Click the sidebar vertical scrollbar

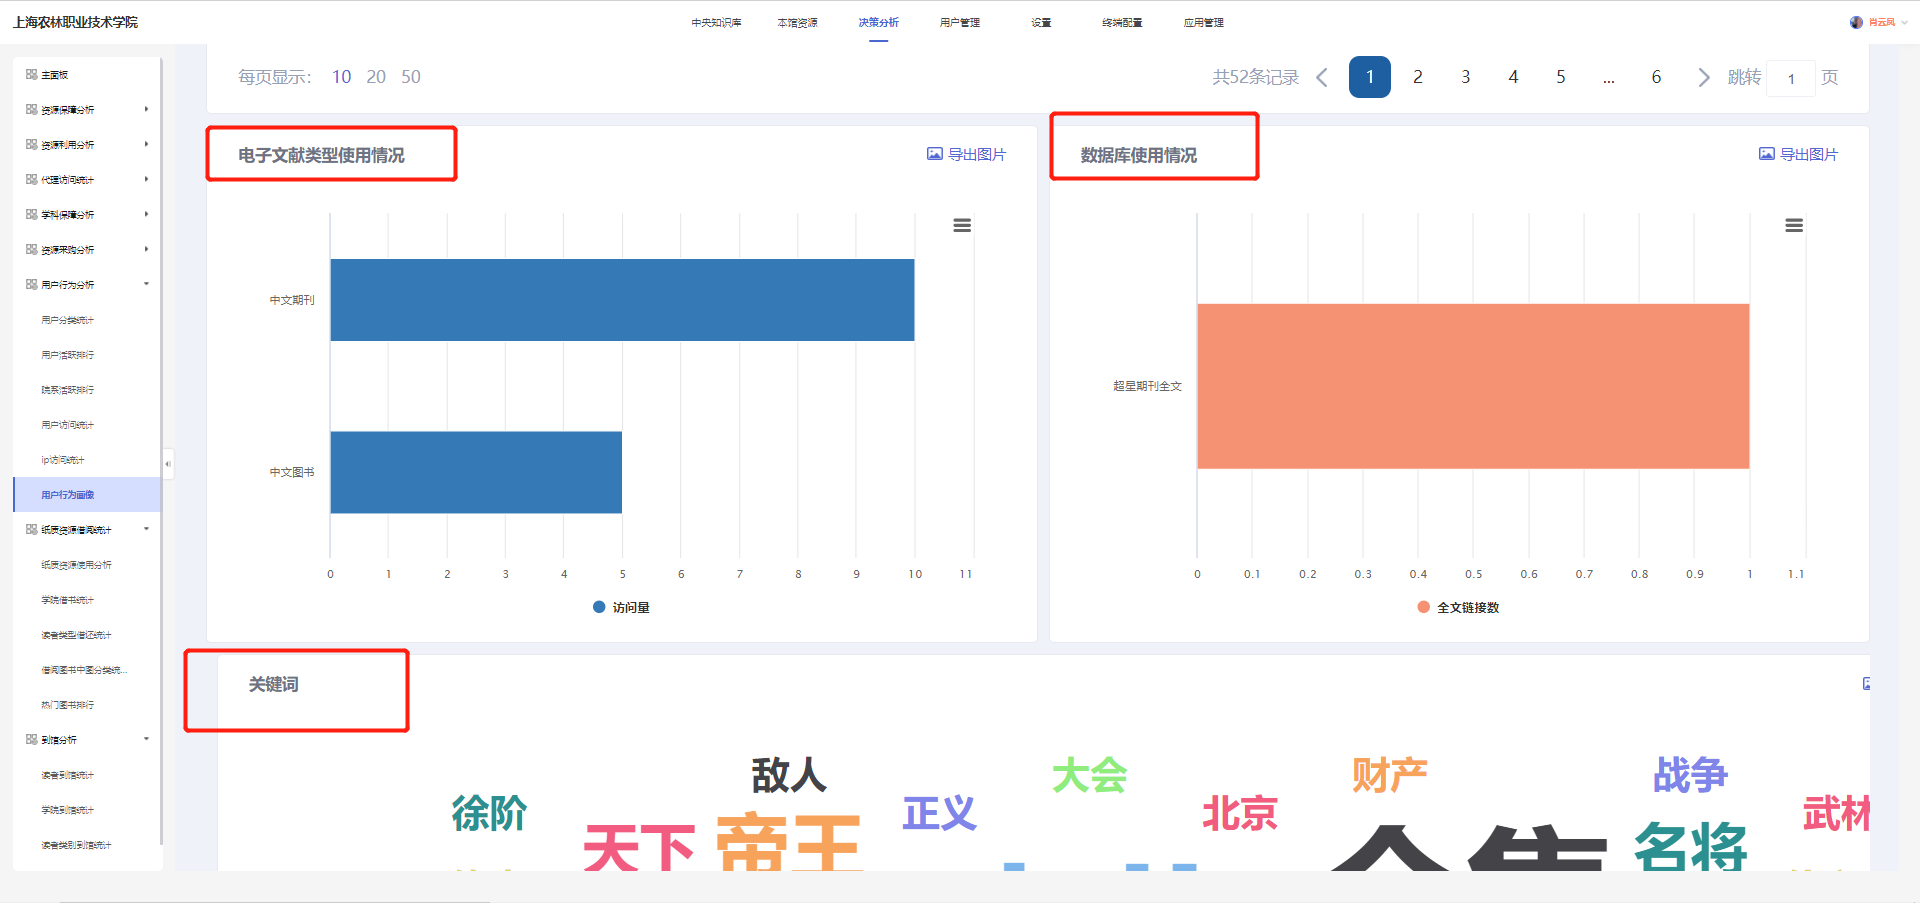coord(161,450)
